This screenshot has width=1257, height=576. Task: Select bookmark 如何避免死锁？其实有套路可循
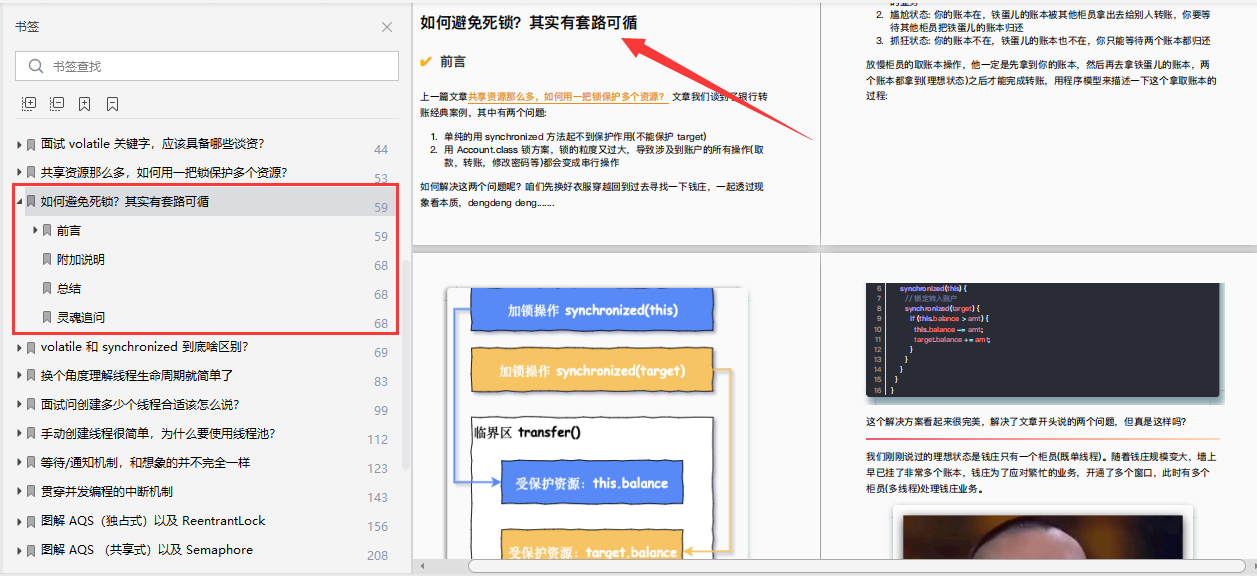pos(125,201)
